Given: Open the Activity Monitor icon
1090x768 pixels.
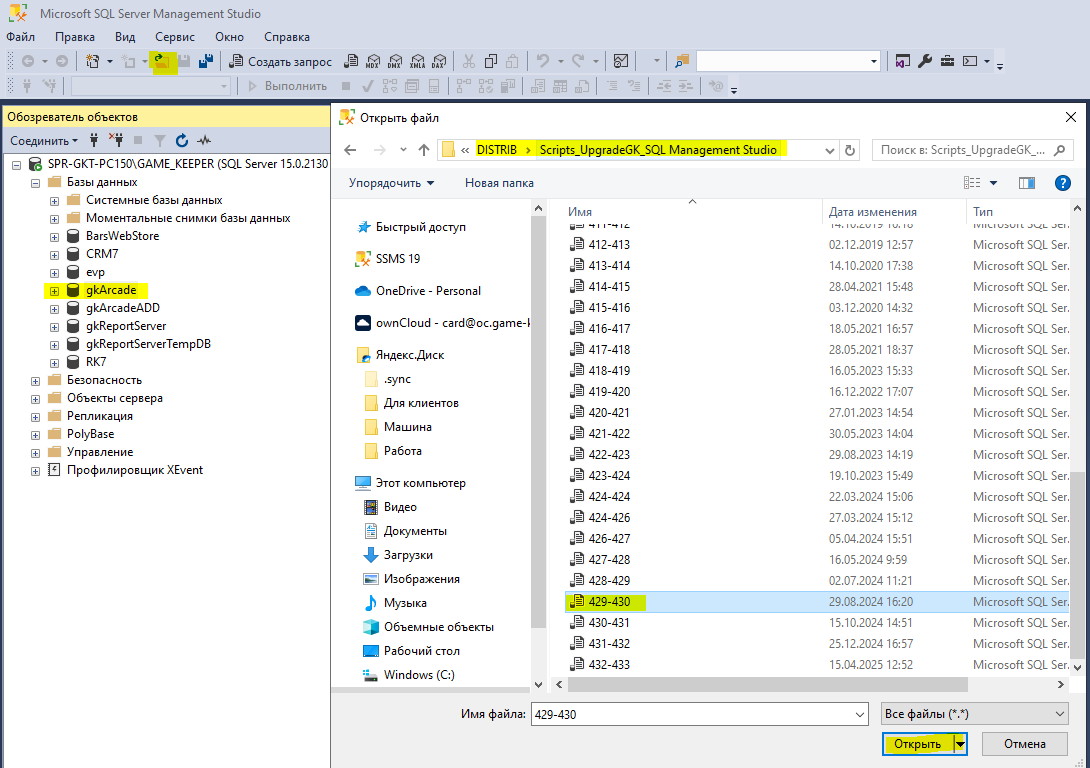Looking at the screenshot, I should pyautogui.click(x=621, y=61).
